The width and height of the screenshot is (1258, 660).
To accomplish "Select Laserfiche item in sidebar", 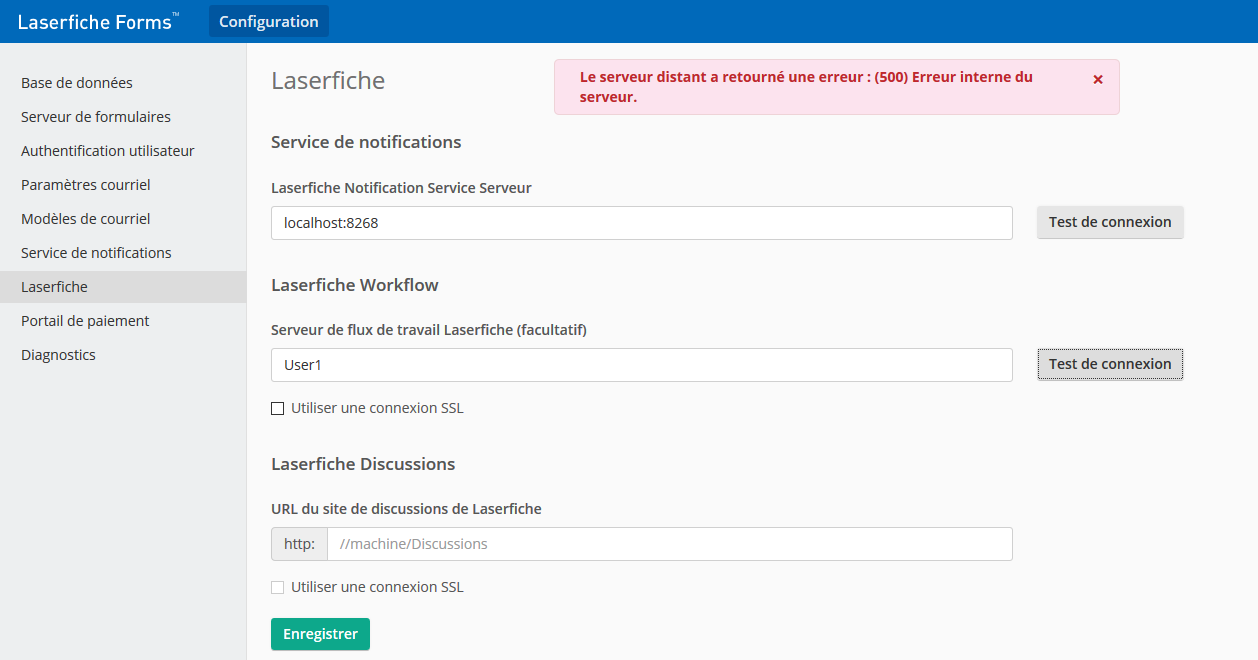I will tap(123, 287).
